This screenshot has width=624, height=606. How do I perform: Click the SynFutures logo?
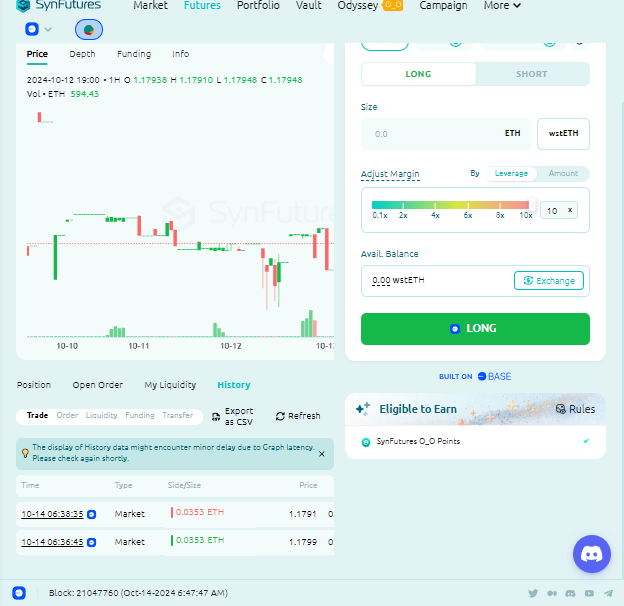tap(59, 5)
